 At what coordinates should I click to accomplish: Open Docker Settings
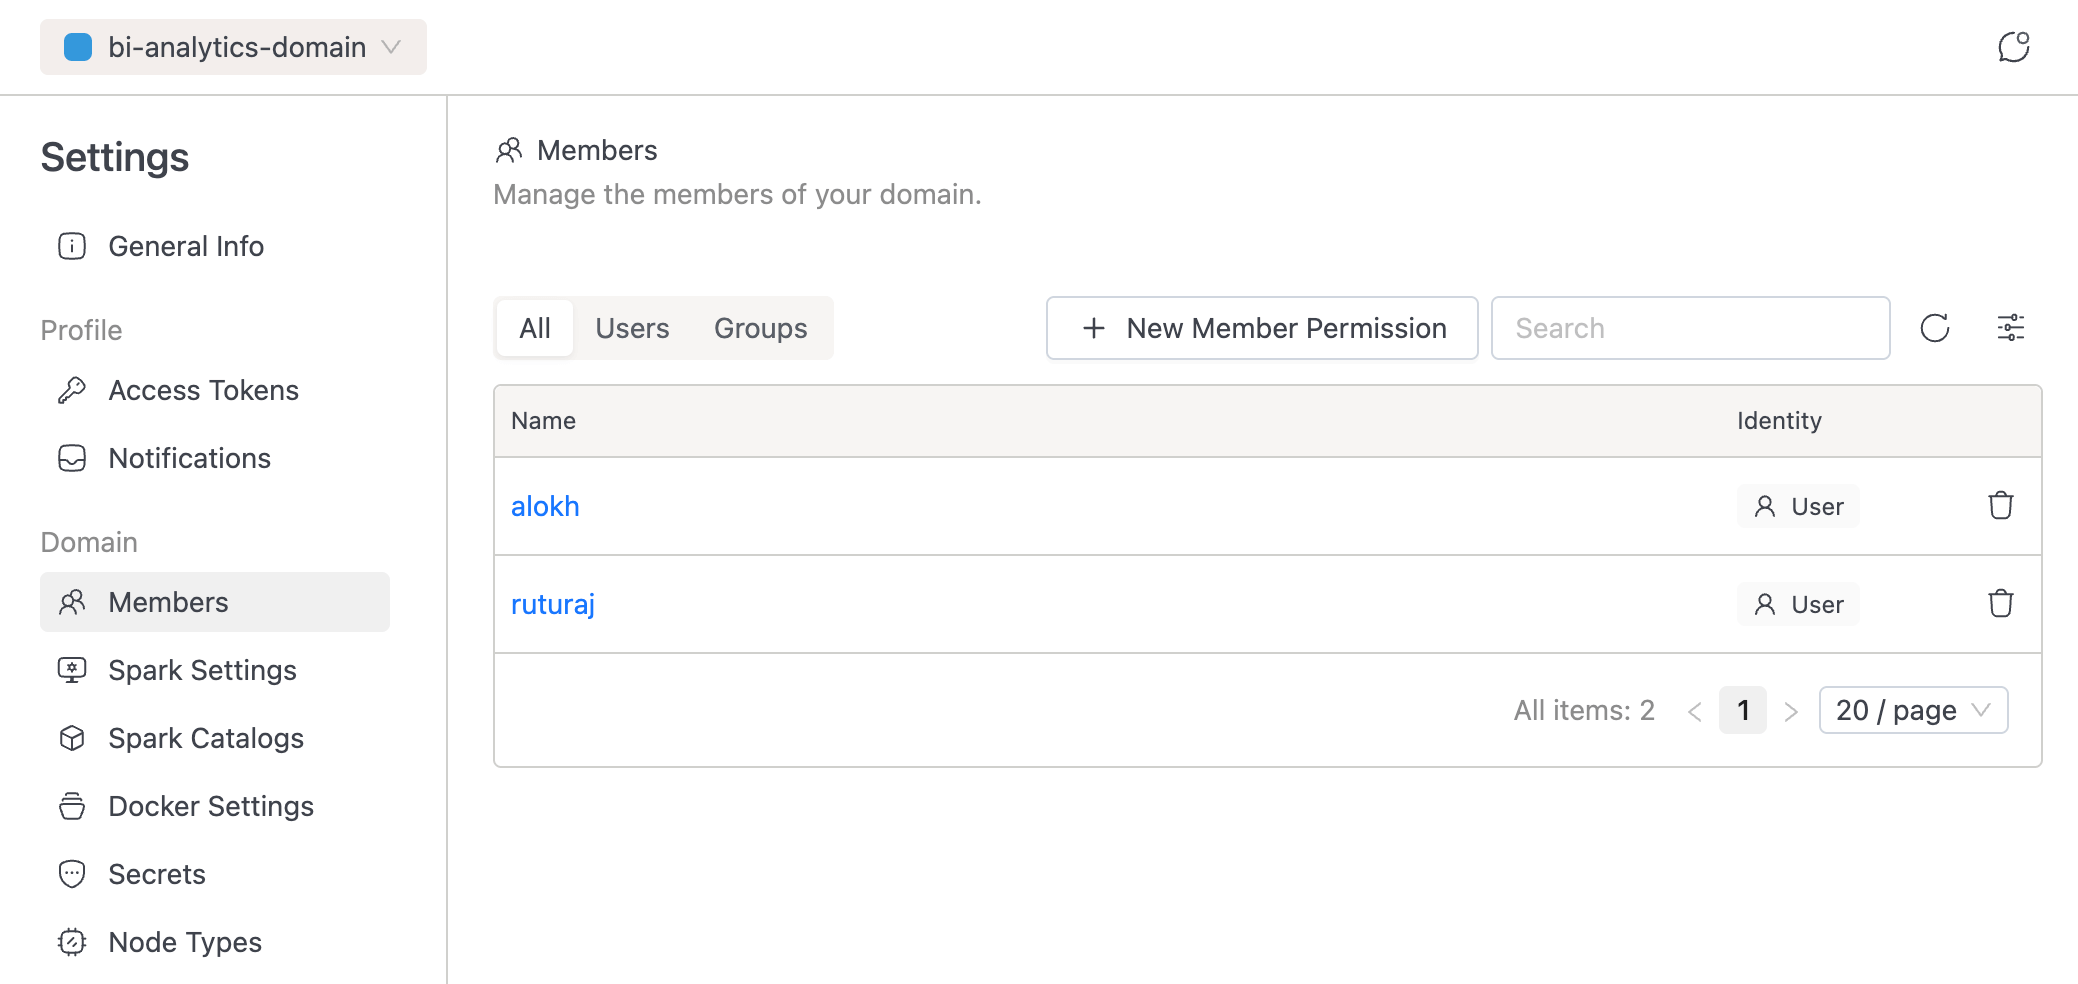tap(210, 806)
